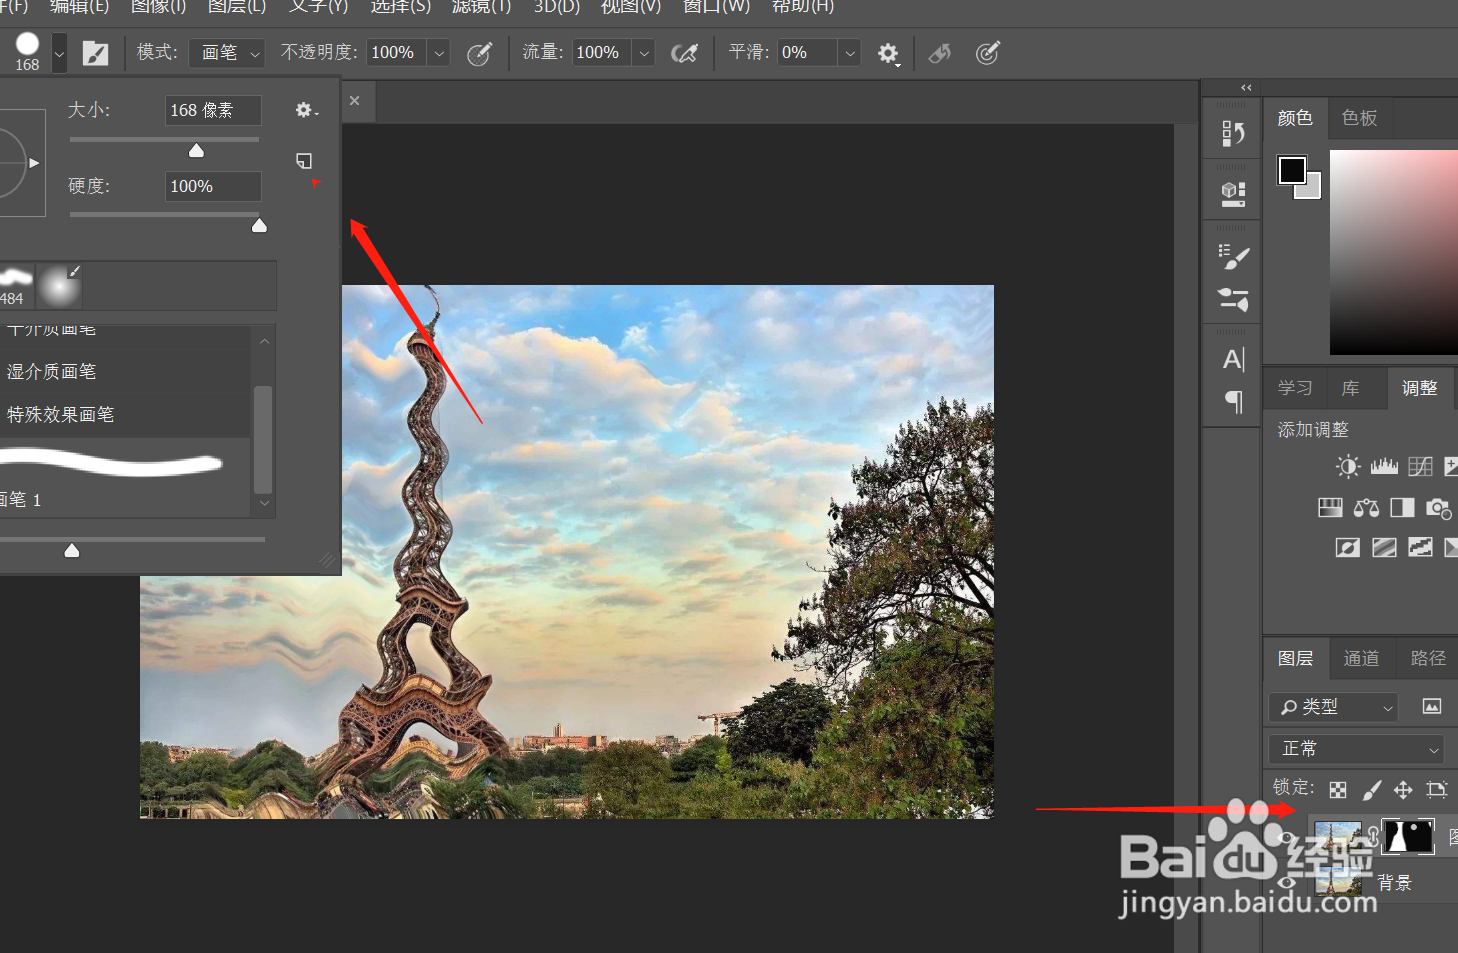The image size is (1458, 953).
Task: Add an Invert adjustment layer
Action: pyautogui.click(x=1347, y=547)
